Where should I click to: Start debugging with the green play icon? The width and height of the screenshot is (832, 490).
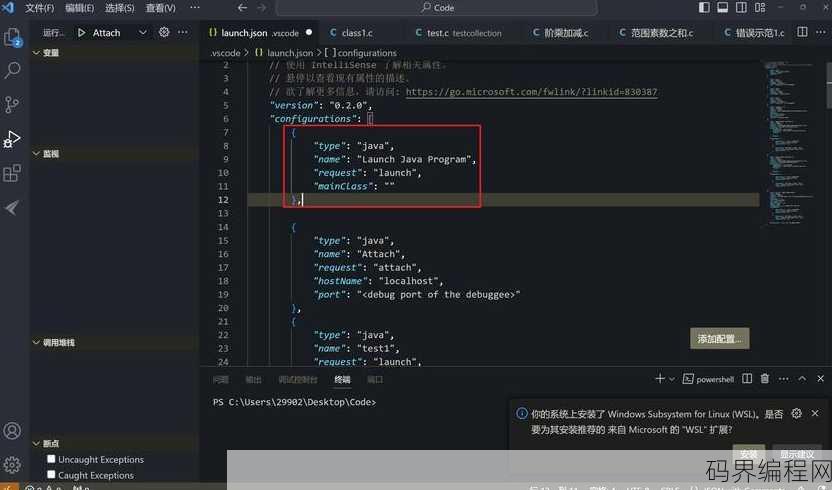click(81, 33)
